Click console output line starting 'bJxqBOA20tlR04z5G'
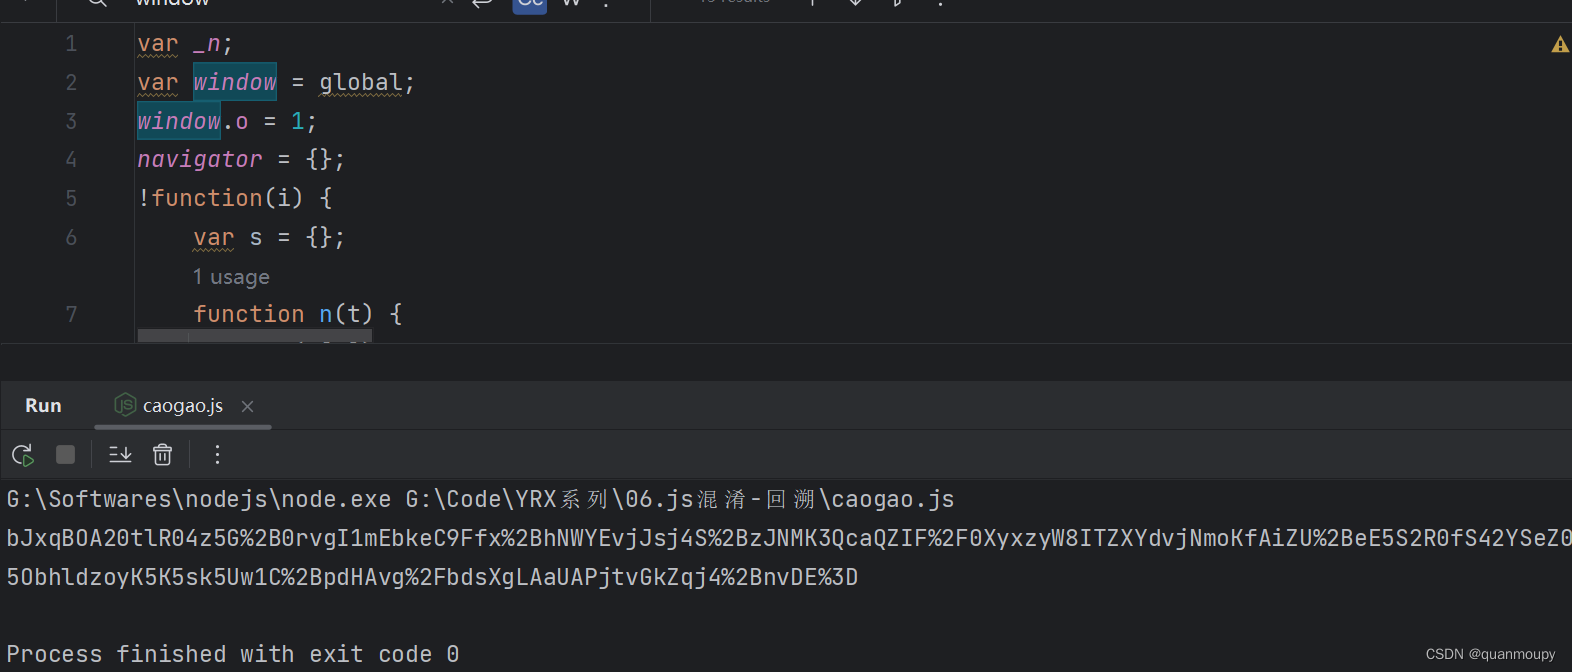This screenshot has height=672, width=1572. coord(789,538)
